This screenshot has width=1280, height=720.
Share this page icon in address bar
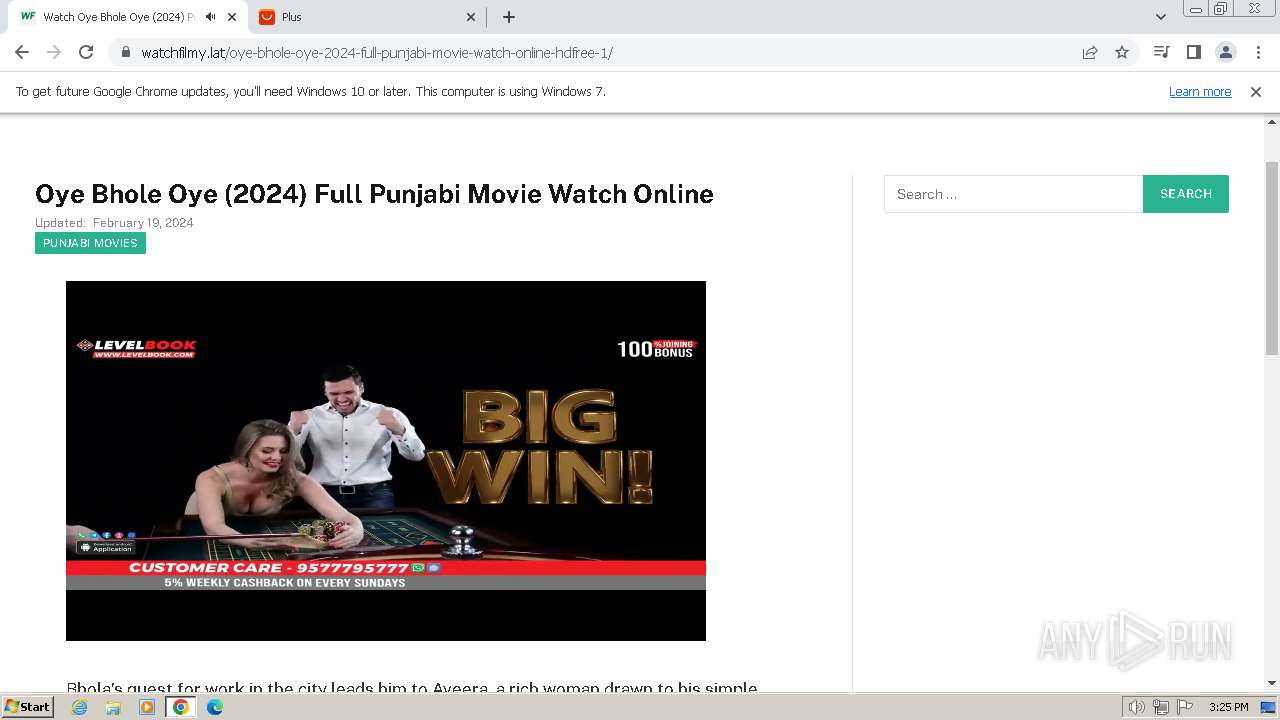click(x=1090, y=52)
